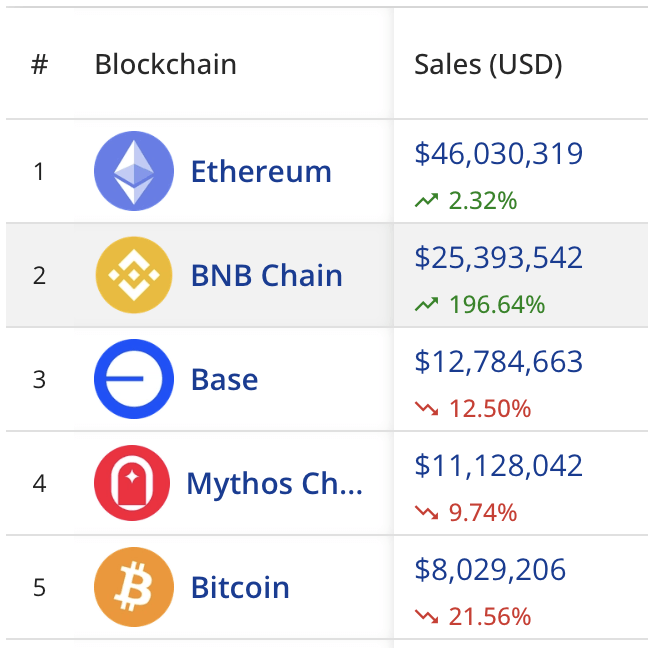Click the green uptrend arrow beside 196.64%

(x=427, y=305)
